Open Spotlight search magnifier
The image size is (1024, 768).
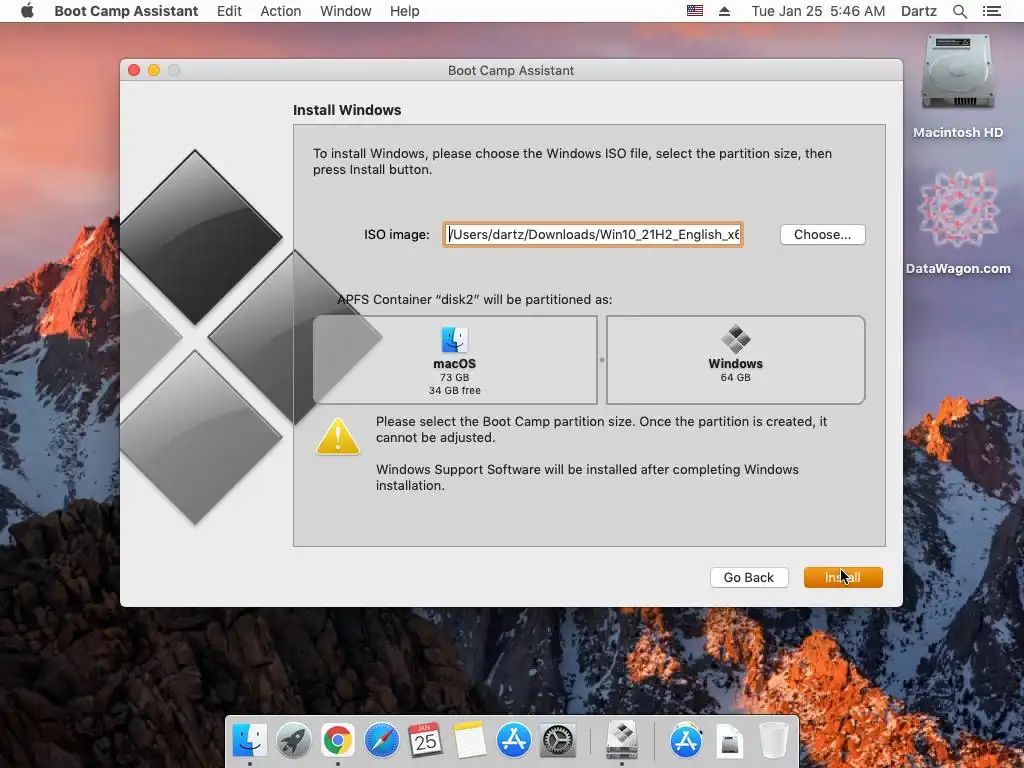coord(959,11)
